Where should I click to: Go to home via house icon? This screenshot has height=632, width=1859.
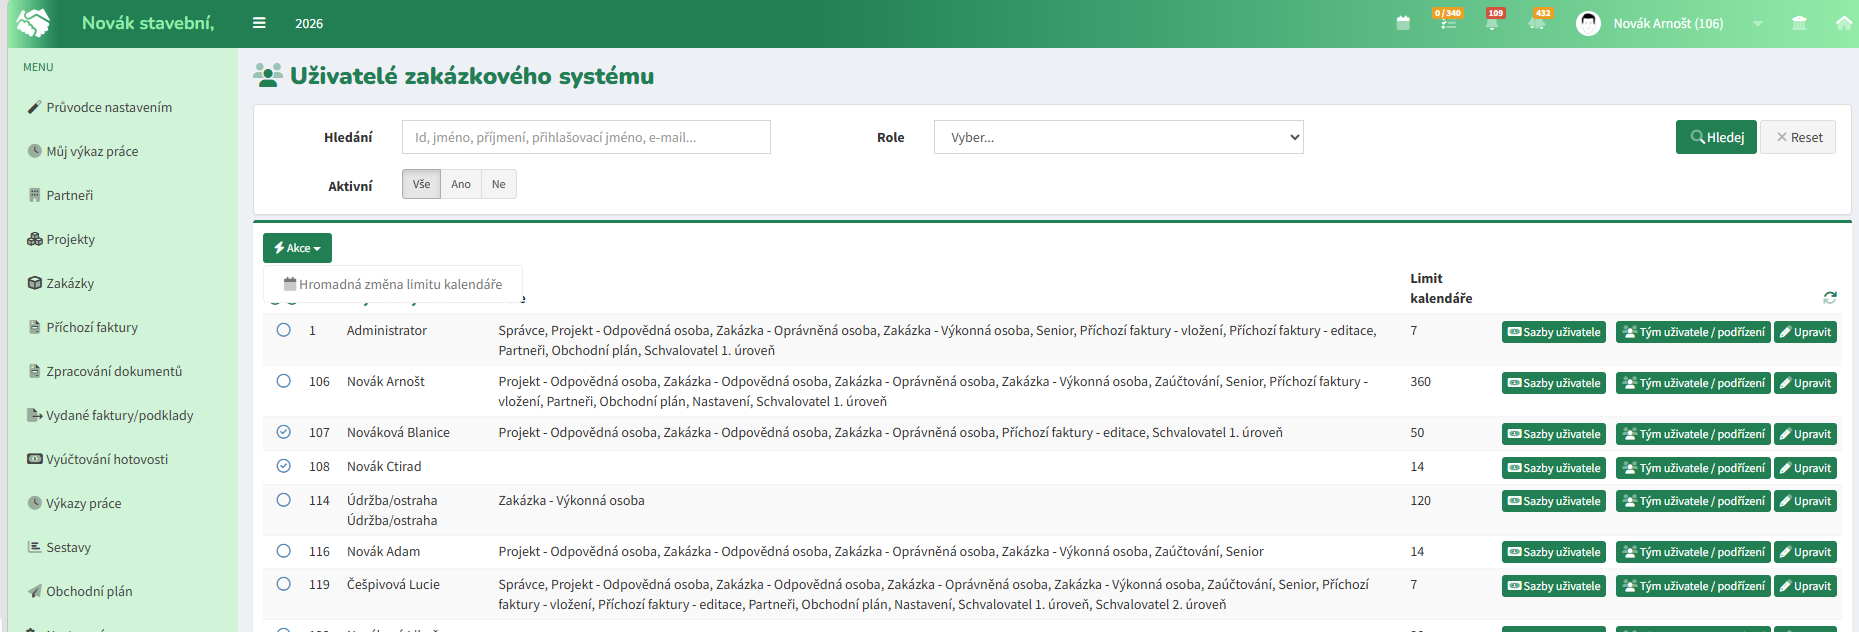[1844, 23]
